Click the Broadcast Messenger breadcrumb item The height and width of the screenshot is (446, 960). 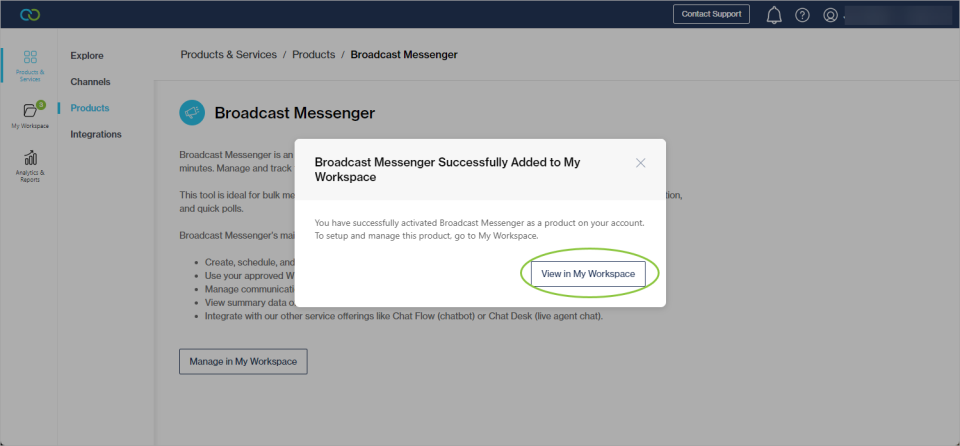pos(404,55)
